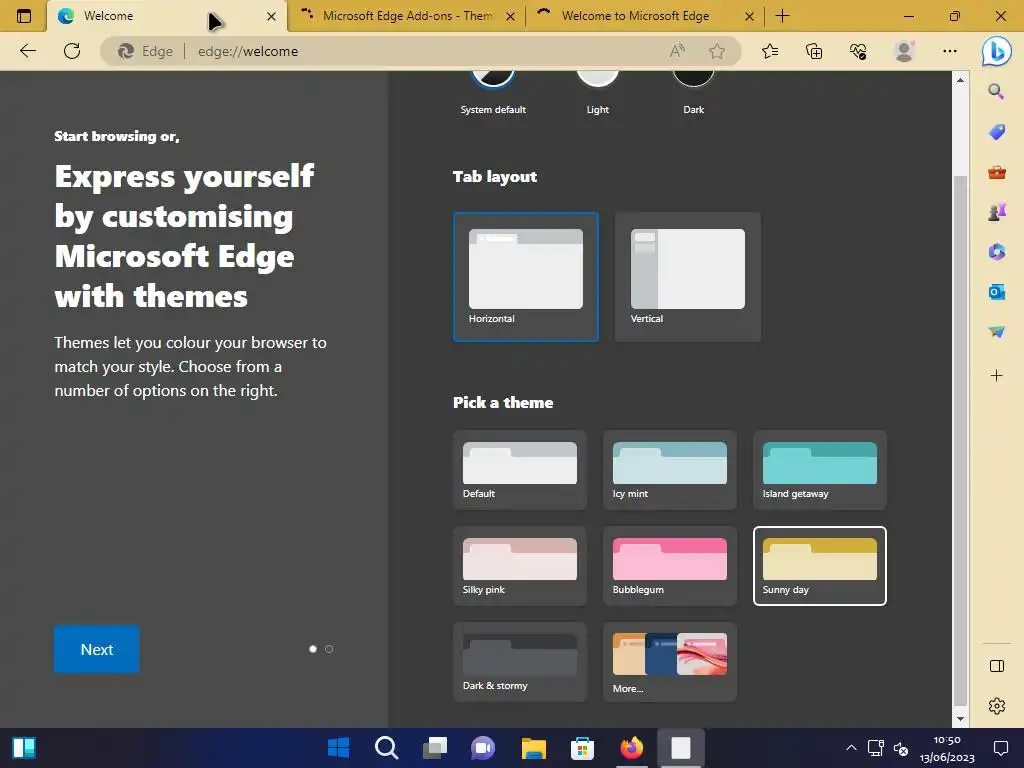Pick the Dark & stormy theme

[520, 662]
